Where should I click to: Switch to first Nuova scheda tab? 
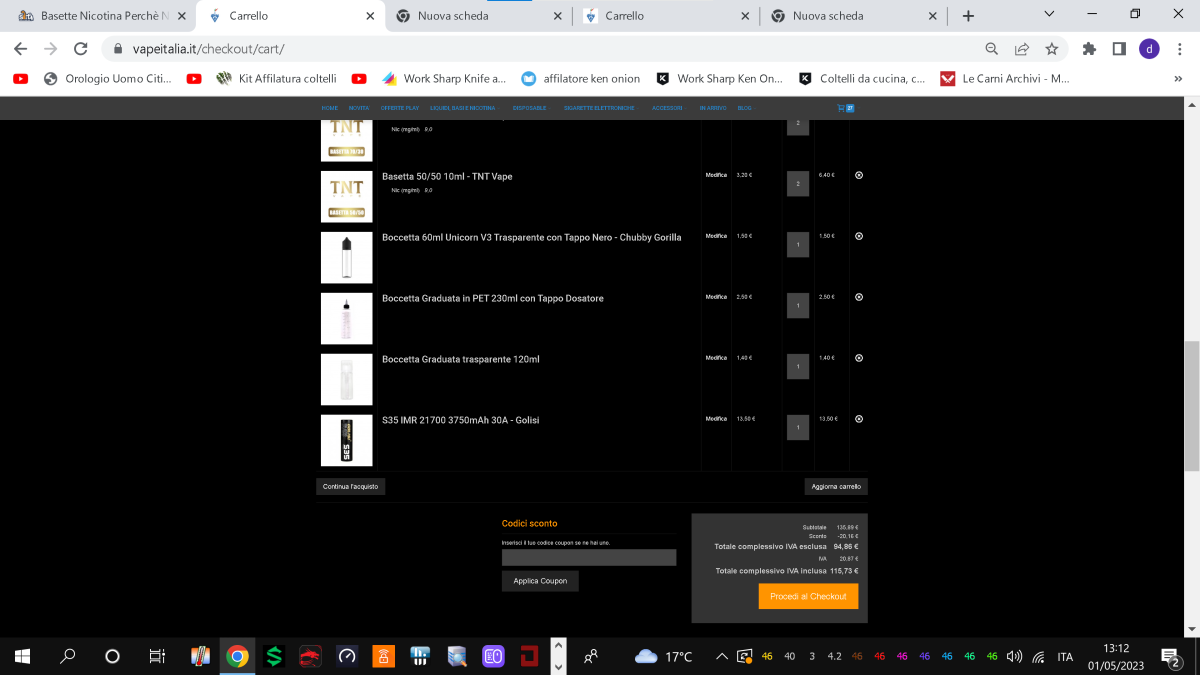[x=478, y=16]
